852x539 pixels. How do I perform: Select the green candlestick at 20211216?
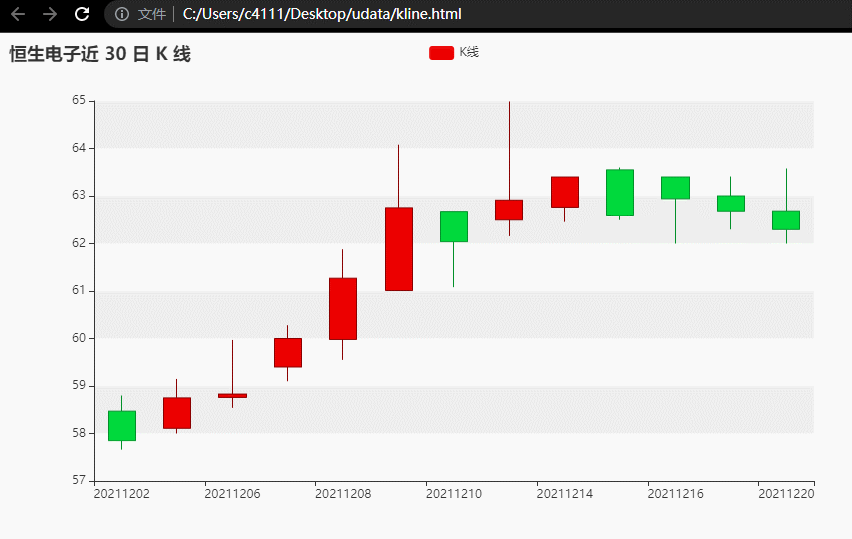pos(675,188)
